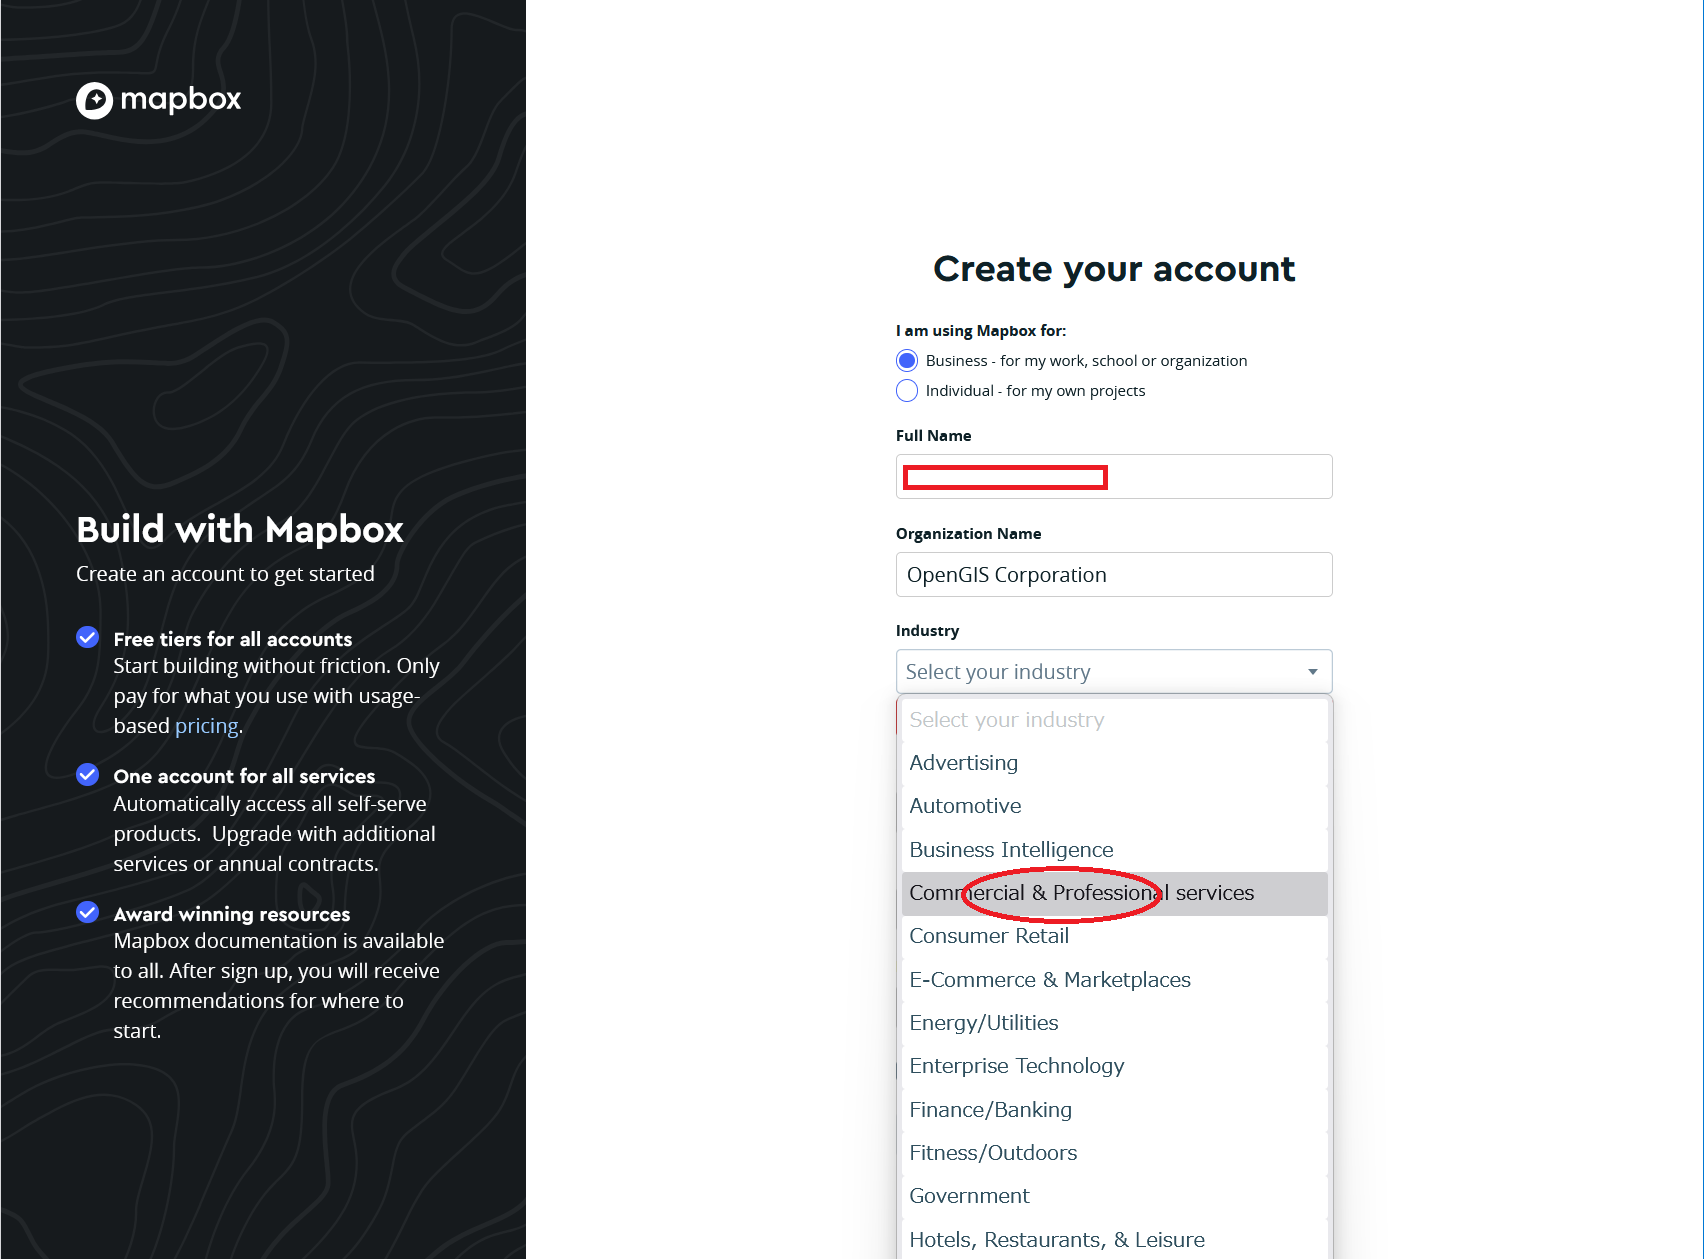
Task: Choose Automotive from industry list
Action: pos(966,806)
